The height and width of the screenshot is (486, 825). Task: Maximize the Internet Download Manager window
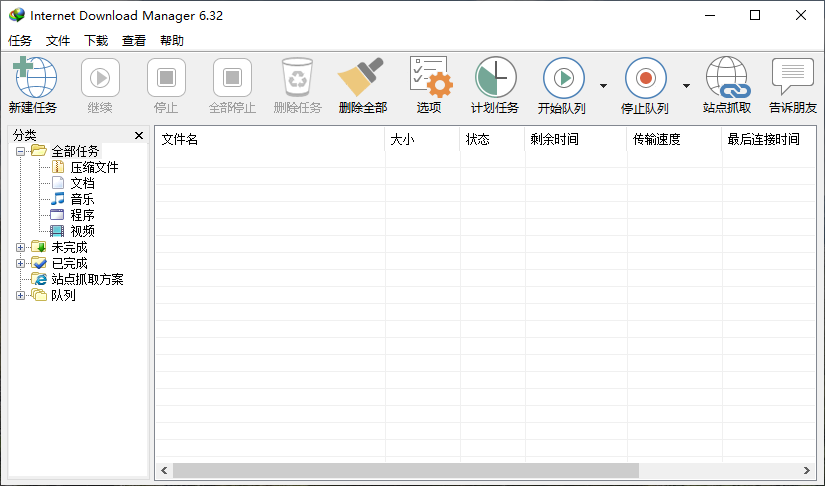[x=755, y=15]
